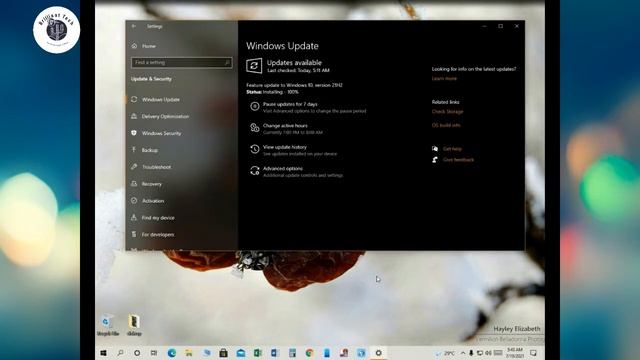The height and width of the screenshot is (360, 640).
Task: Click the OS build info link
Action: point(446,125)
